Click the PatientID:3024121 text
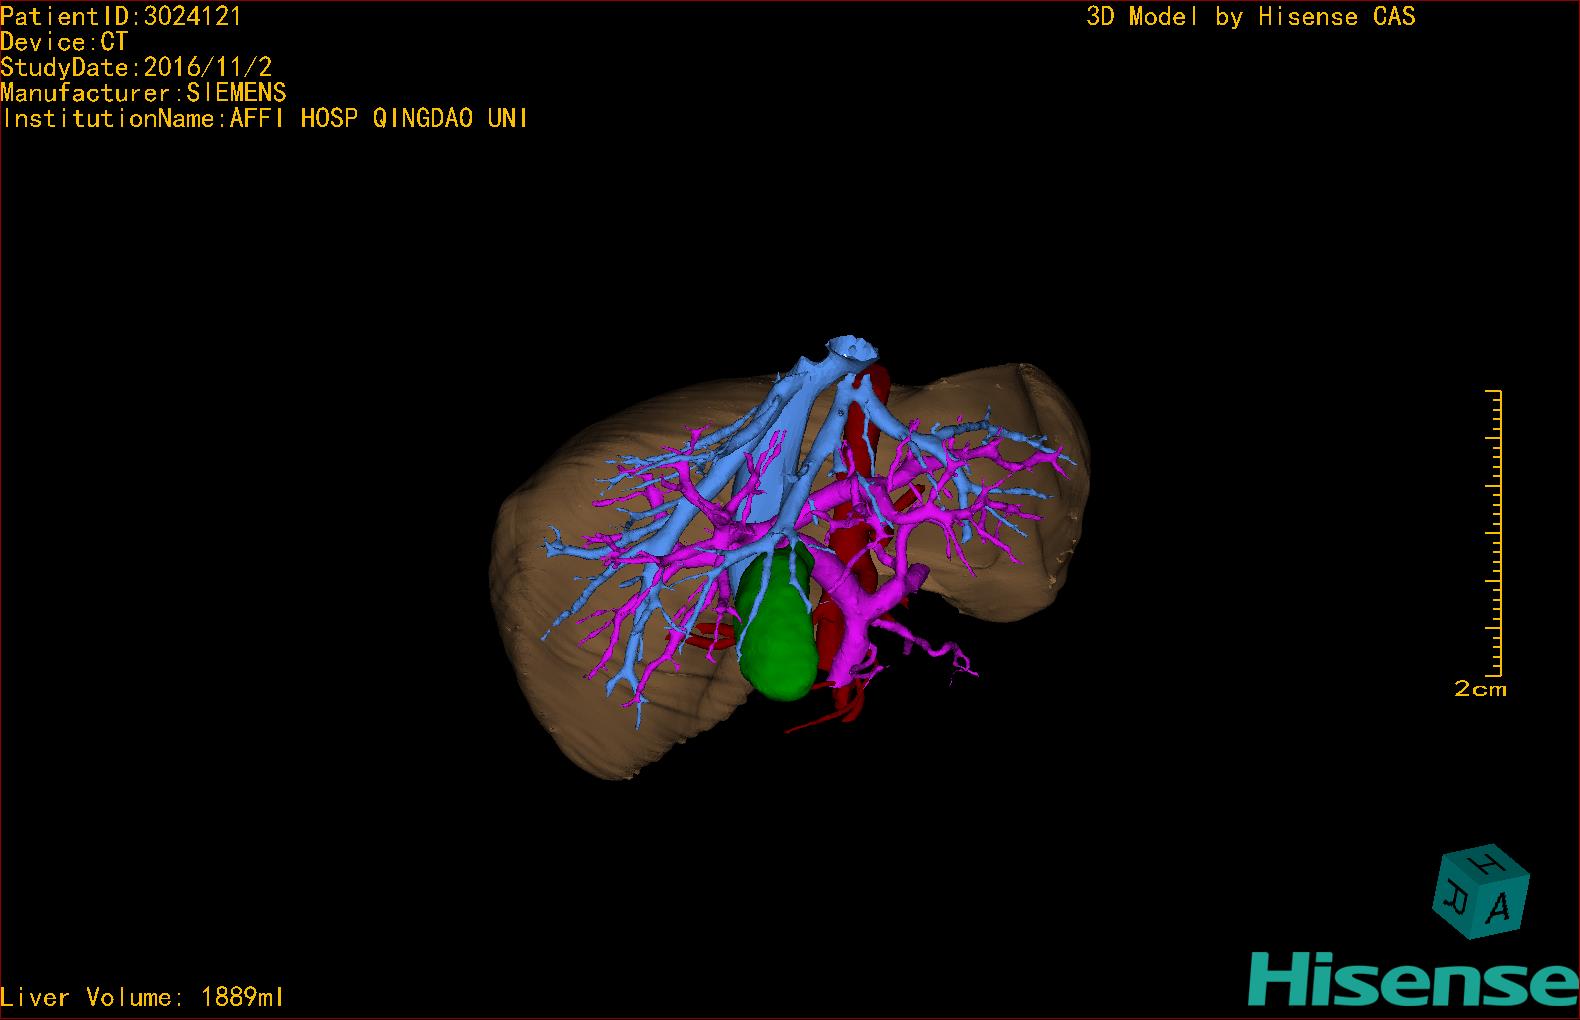 click(x=121, y=16)
